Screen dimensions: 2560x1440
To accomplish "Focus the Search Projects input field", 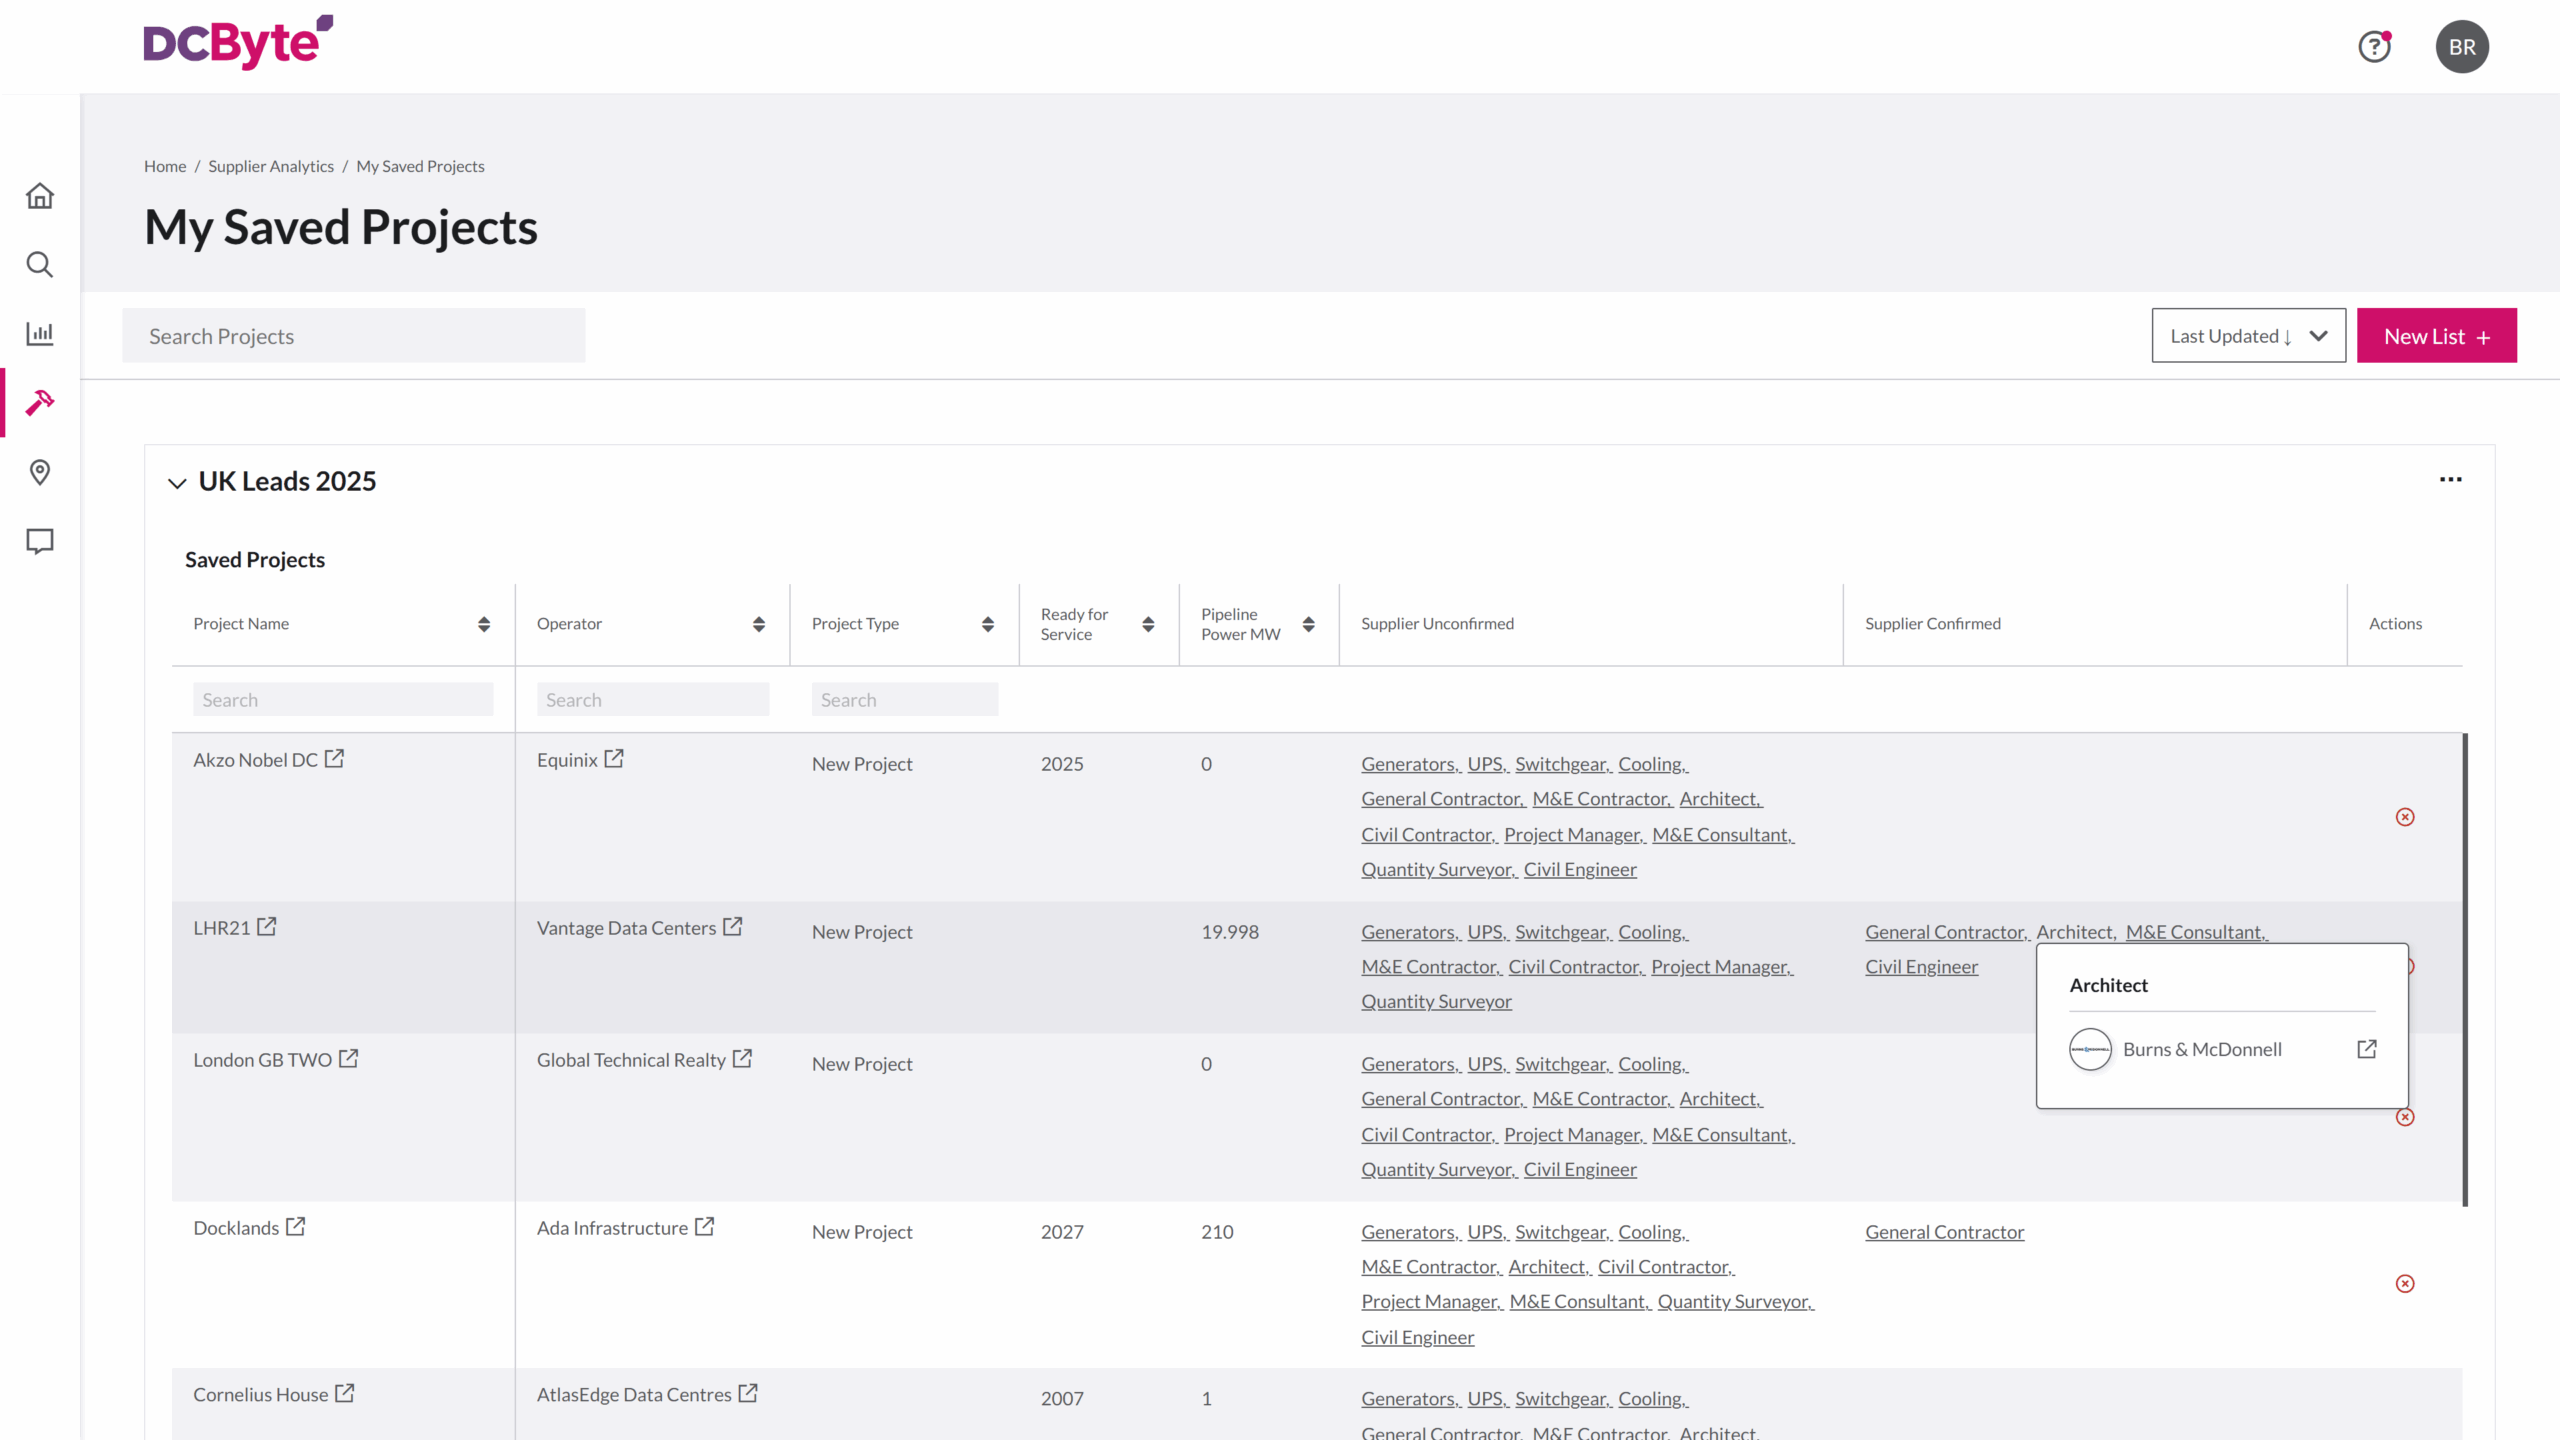I will (353, 336).
